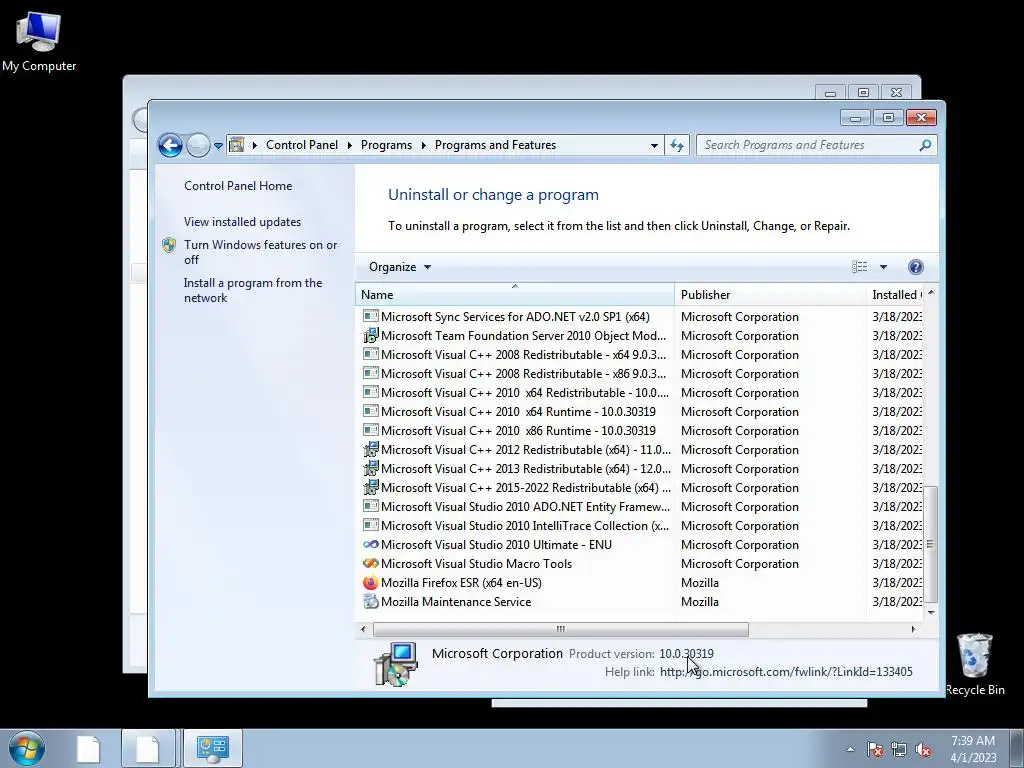Screen dimensions: 1024x768
Task: Click the Action Center flag tray icon
Action: pos(875,749)
